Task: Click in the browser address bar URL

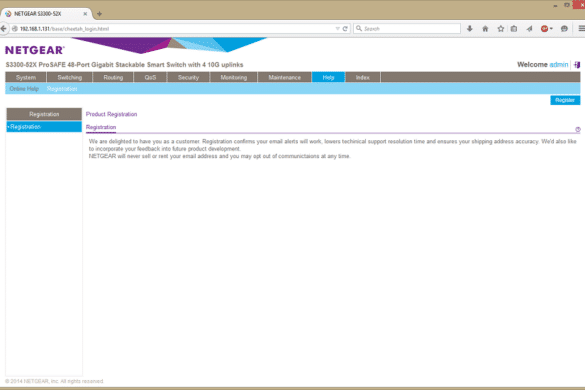Action: (175, 29)
